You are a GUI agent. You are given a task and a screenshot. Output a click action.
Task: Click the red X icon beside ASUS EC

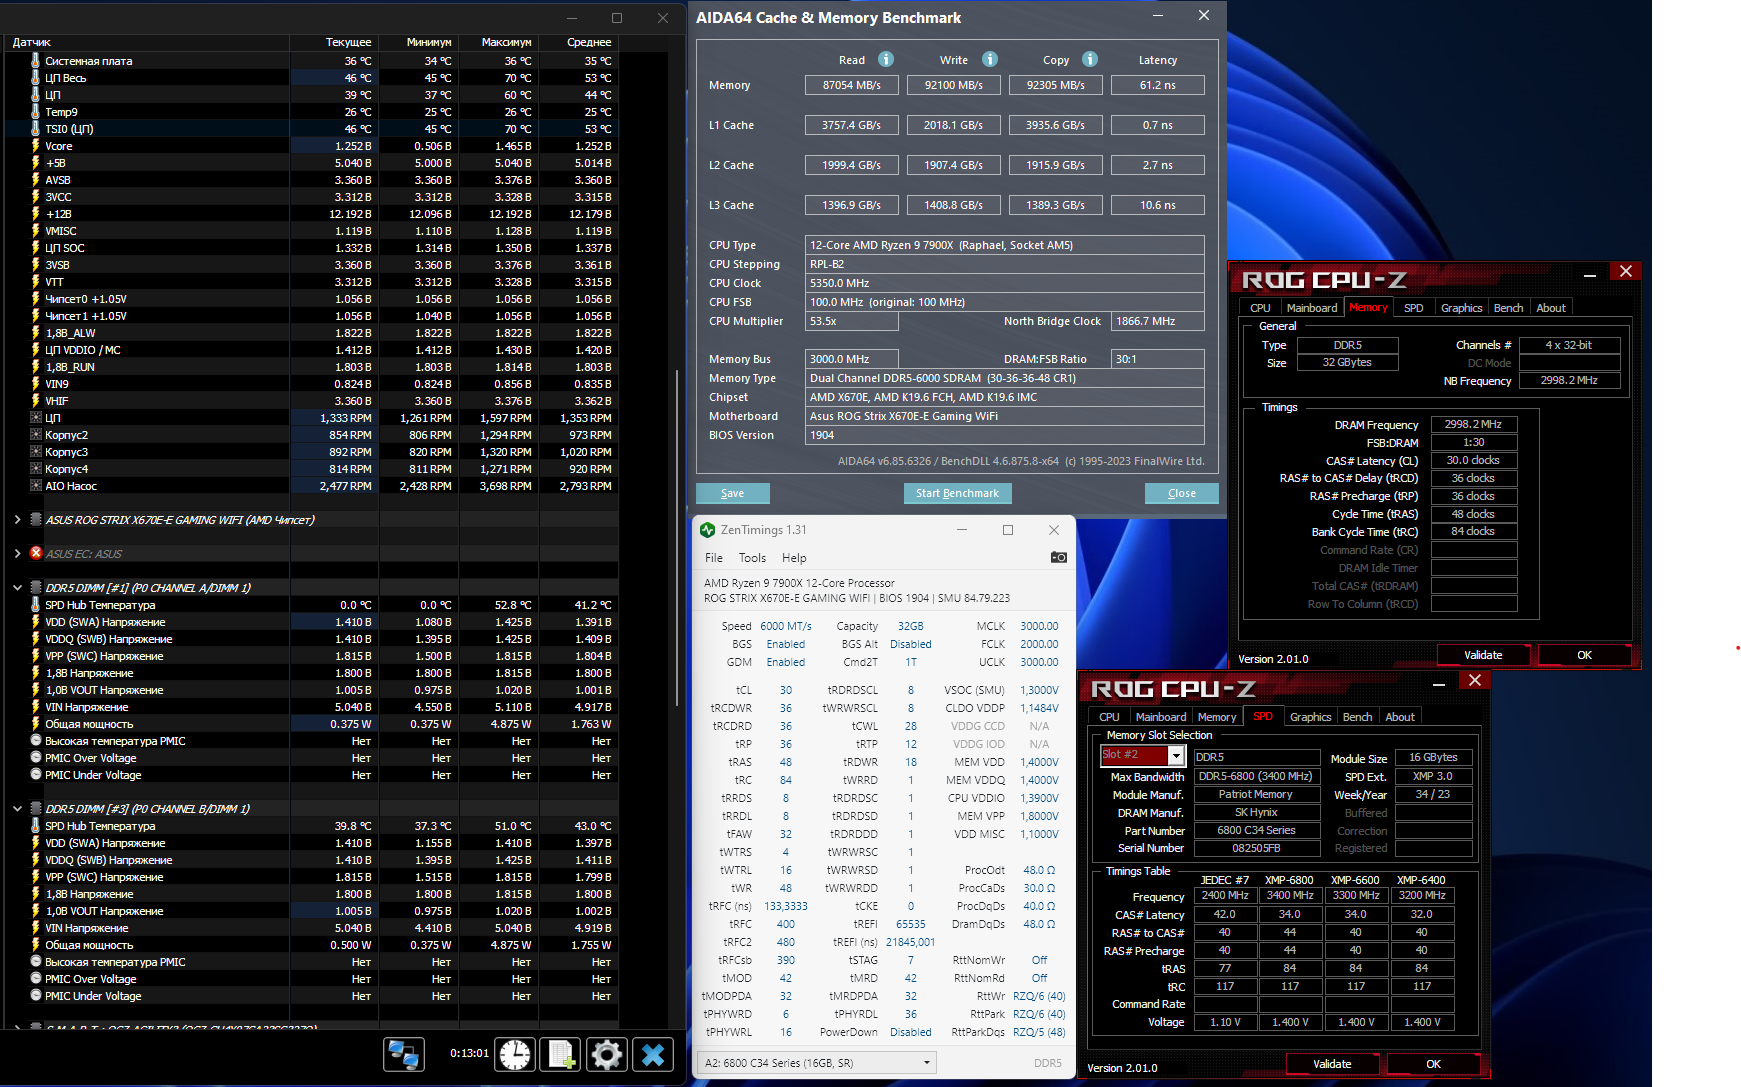[36, 553]
